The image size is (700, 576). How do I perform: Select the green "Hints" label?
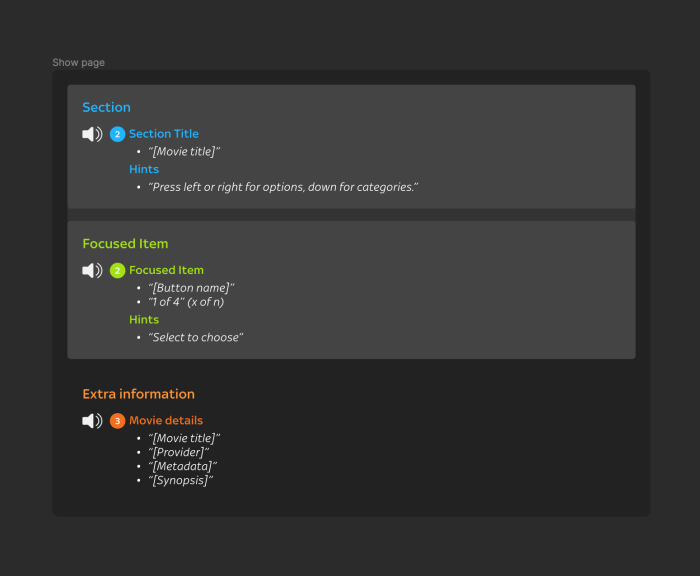(143, 320)
